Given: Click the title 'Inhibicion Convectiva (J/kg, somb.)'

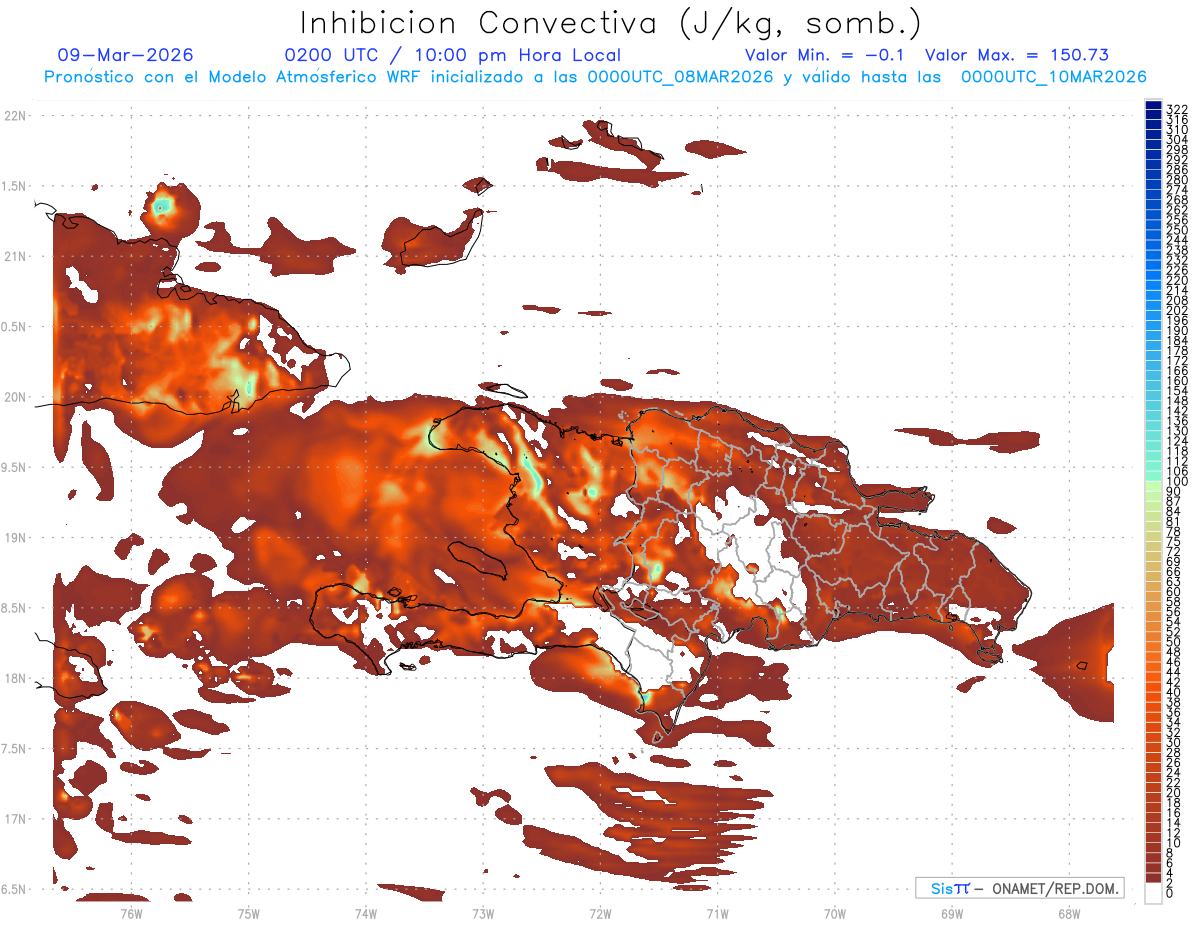Looking at the screenshot, I should (x=611, y=23).
